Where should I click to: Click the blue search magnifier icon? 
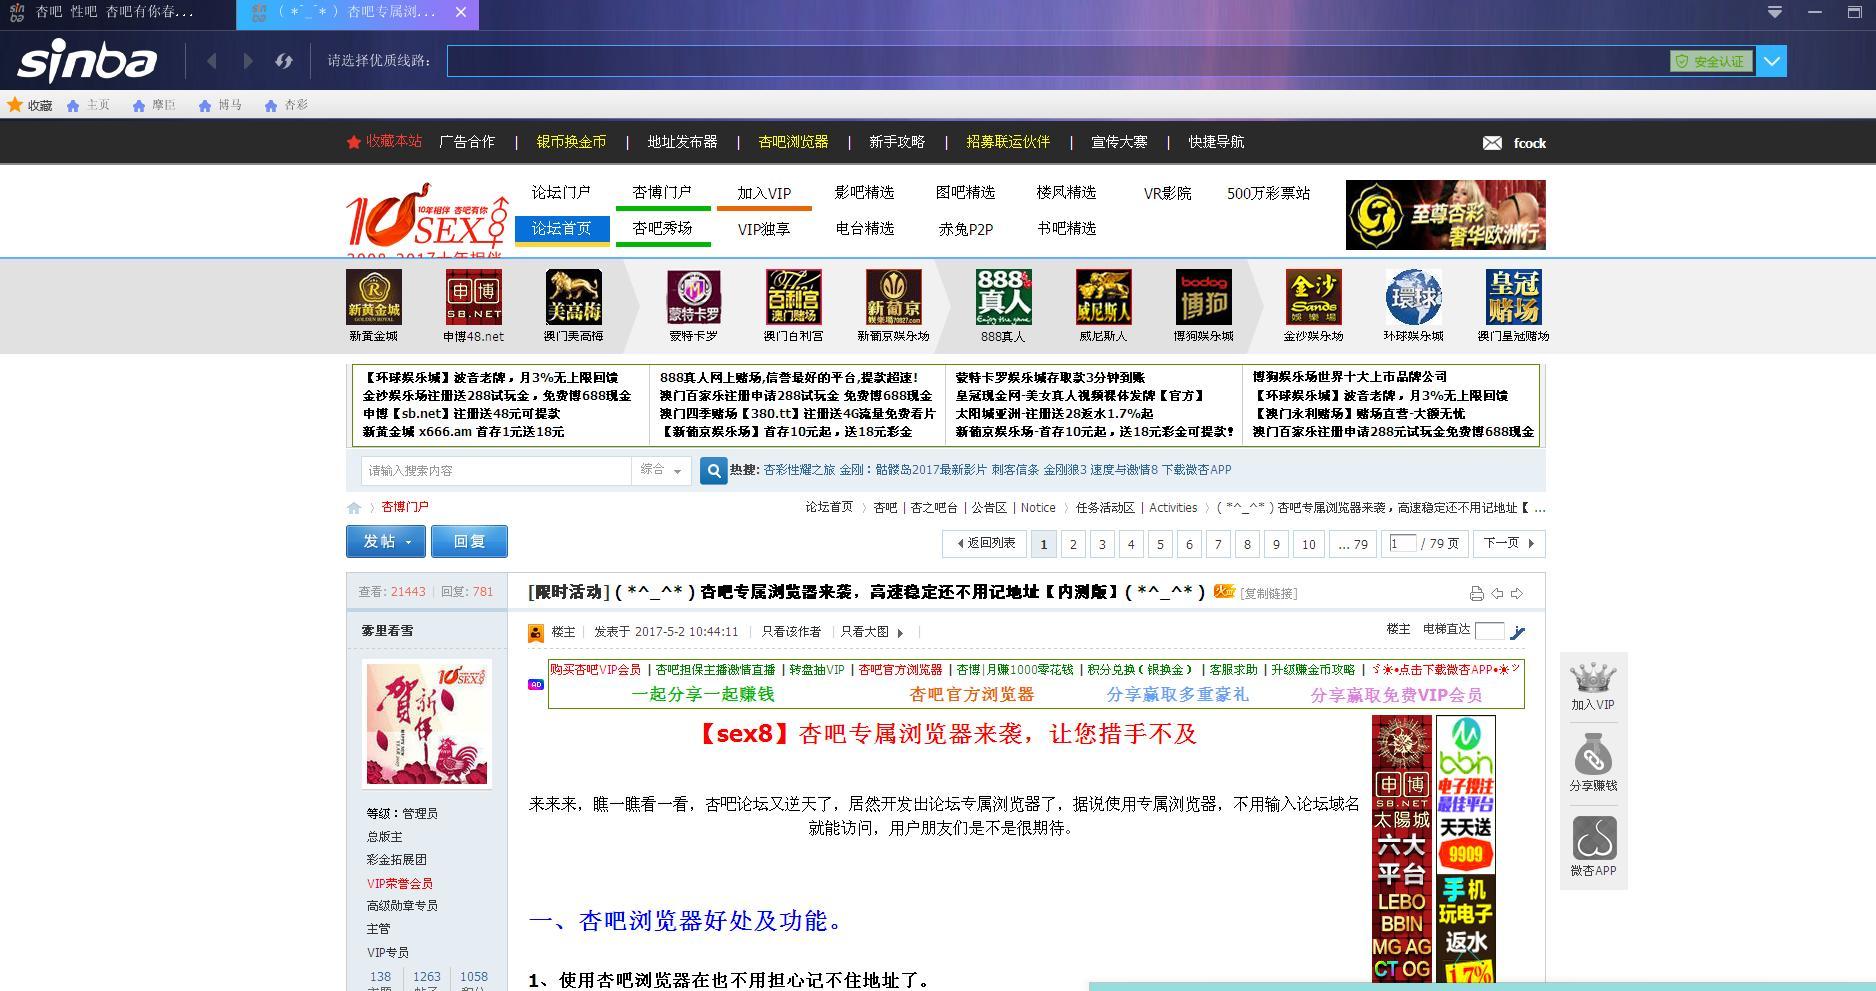[712, 470]
